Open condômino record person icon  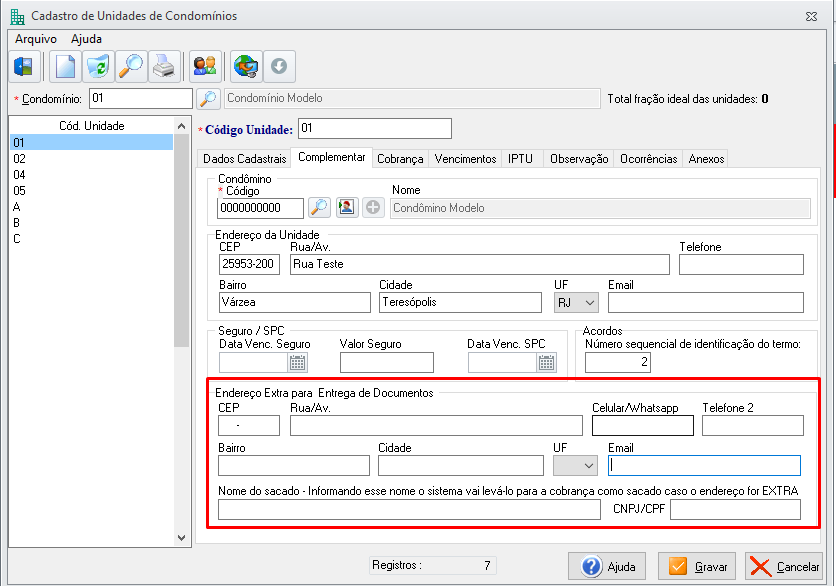click(347, 207)
